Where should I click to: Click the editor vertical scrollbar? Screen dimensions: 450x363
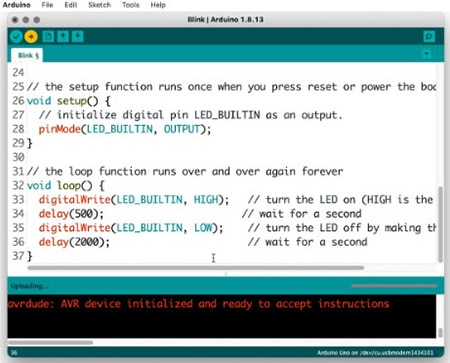(440, 224)
